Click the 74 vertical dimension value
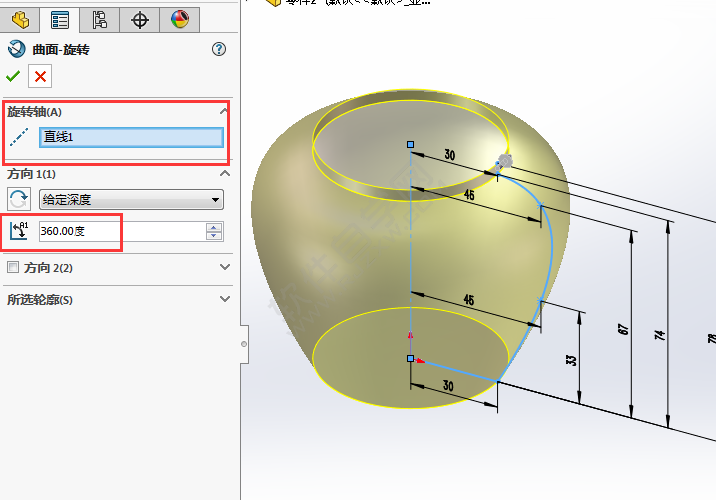 click(x=660, y=335)
